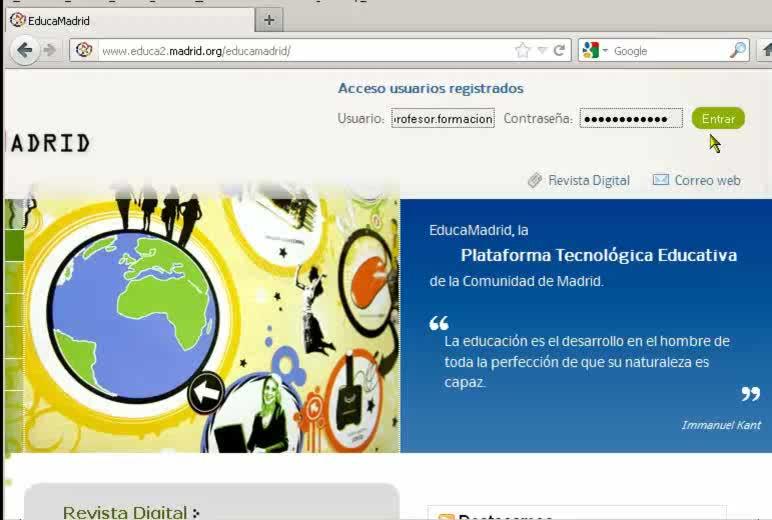Click the 'Immanuel Kant' attribution text
This screenshot has width=772, height=520.
tap(721, 425)
